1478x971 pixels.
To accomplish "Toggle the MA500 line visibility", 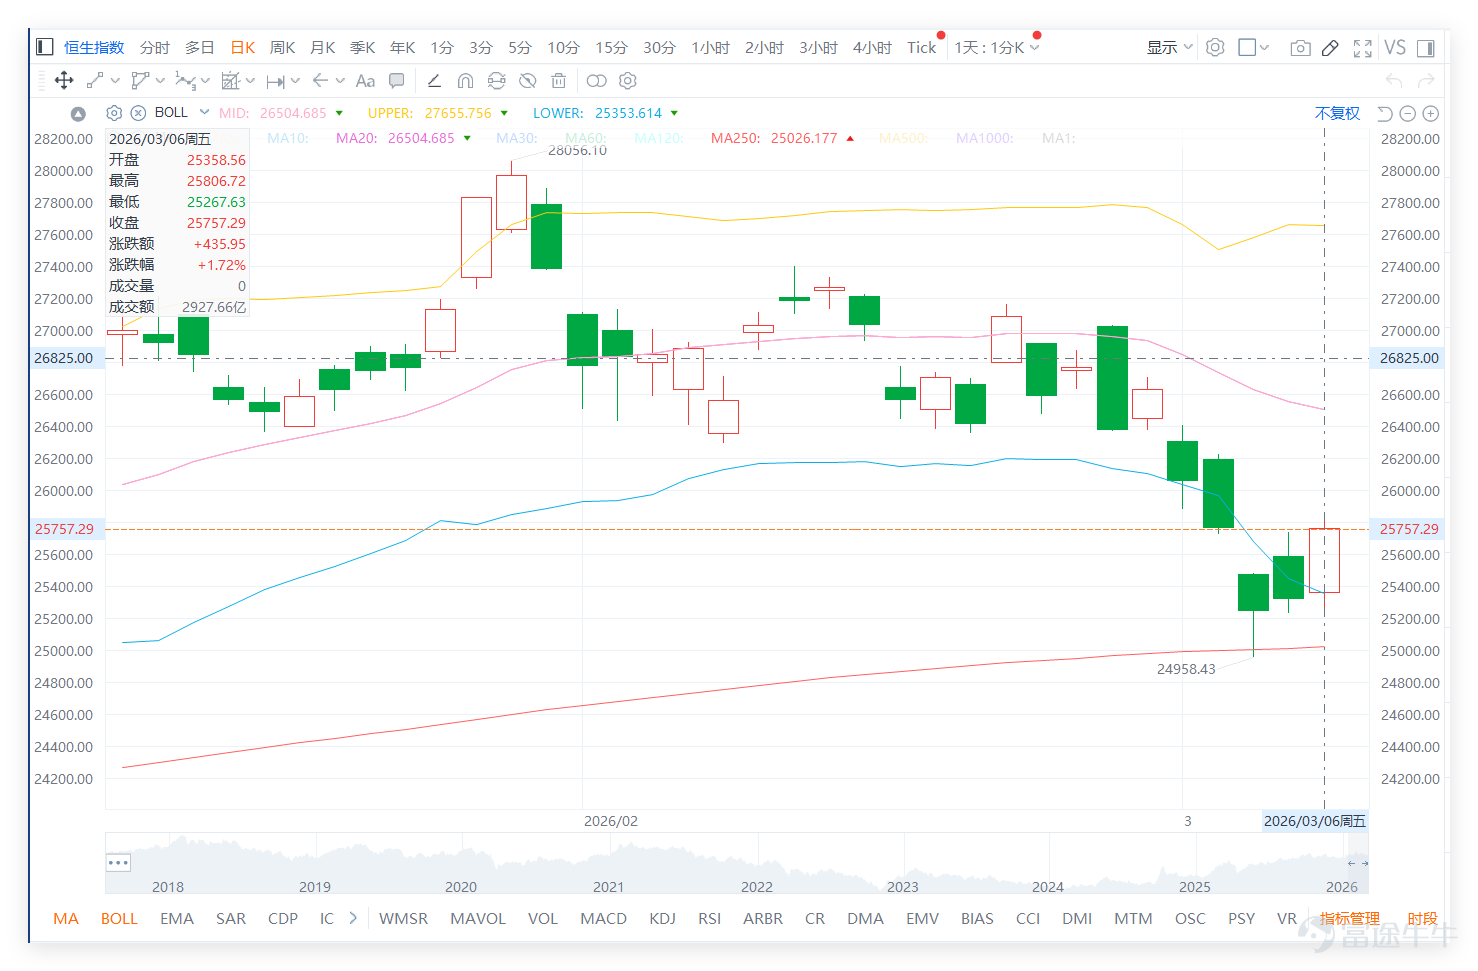I will point(904,138).
